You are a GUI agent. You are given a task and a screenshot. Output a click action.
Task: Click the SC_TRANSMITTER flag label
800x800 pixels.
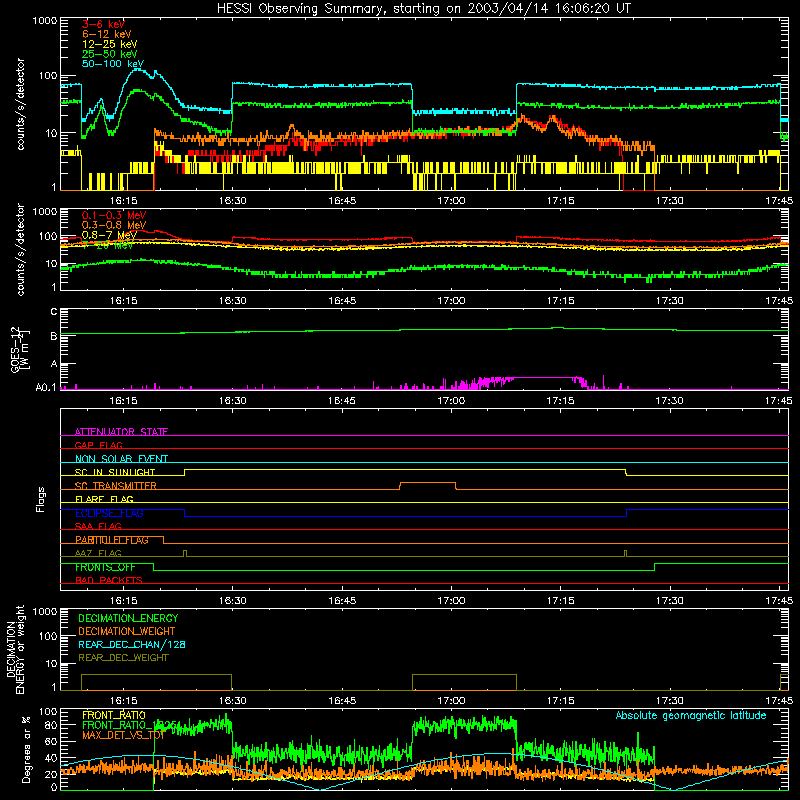tap(116, 485)
